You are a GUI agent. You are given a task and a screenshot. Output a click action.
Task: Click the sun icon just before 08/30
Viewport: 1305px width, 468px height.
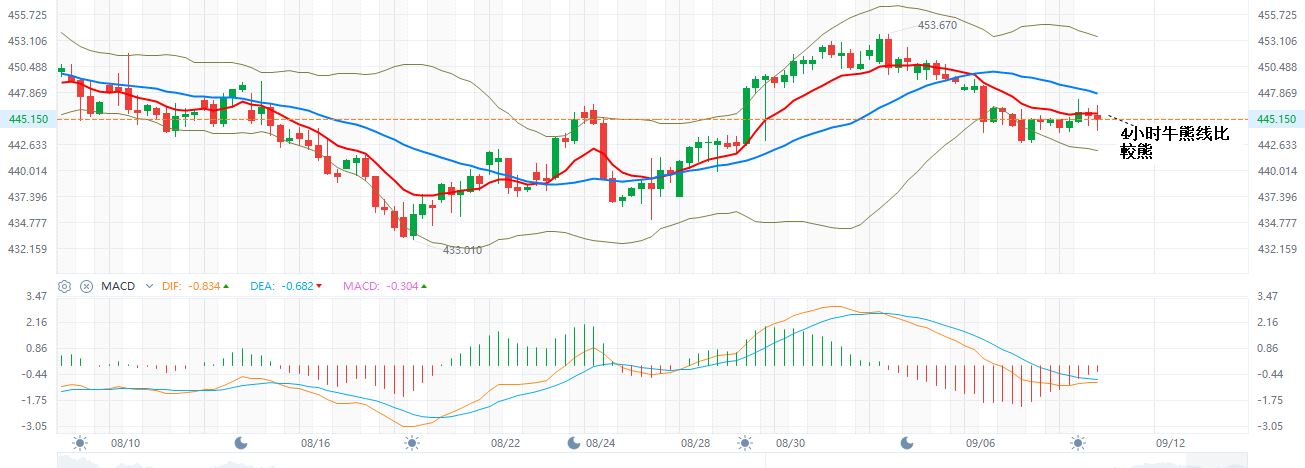tap(744, 442)
